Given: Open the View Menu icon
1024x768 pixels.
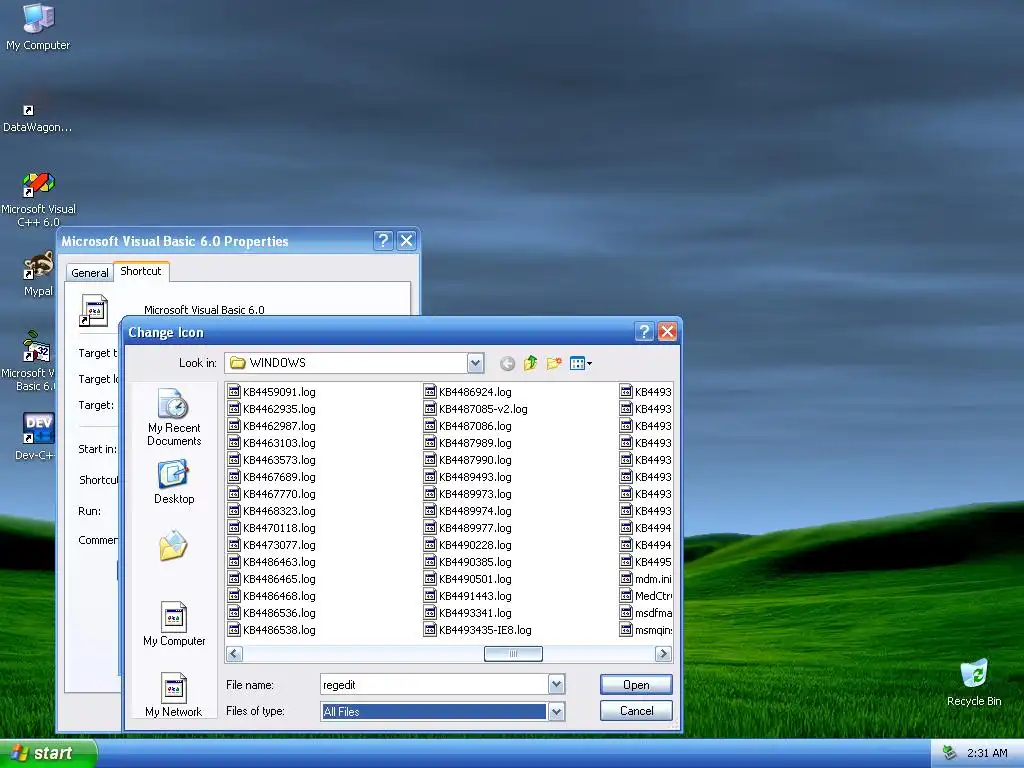Looking at the screenshot, I should click(x=581, y=363).
